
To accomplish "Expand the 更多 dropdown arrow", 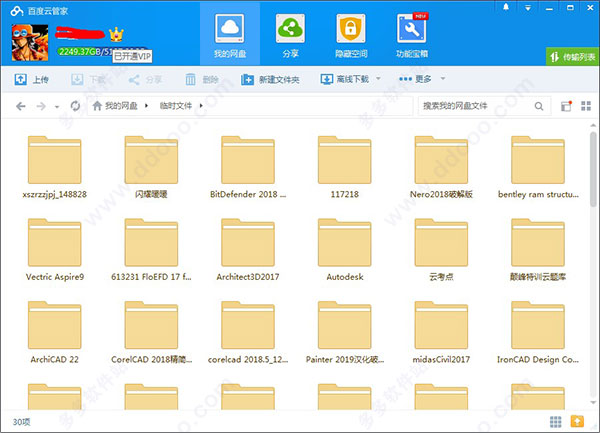I will coord(443,79).
